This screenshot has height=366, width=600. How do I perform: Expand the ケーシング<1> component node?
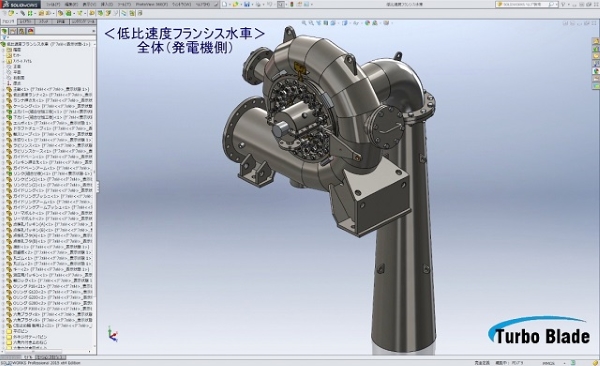pyautogui.click(x=3, y=106)
